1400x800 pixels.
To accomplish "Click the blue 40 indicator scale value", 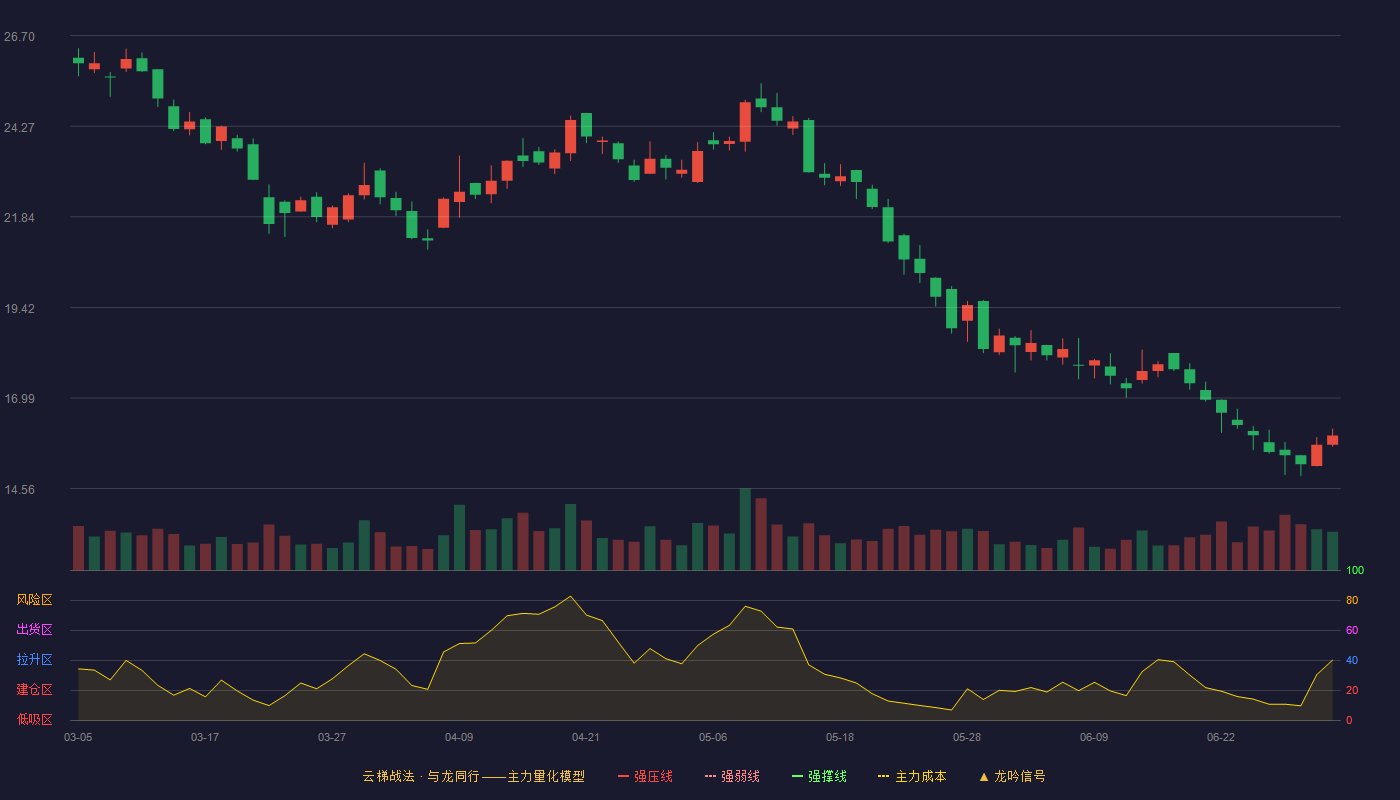I will coord(1352,661).
